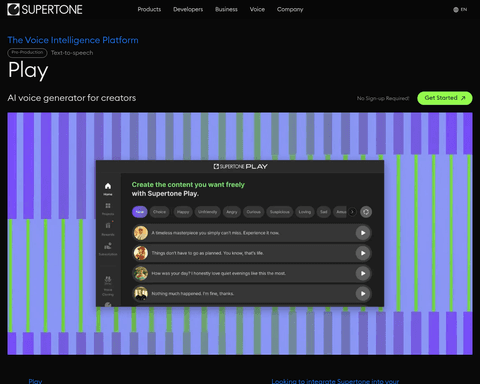
Task: Open the Developers menu
Action: (188, 9)
